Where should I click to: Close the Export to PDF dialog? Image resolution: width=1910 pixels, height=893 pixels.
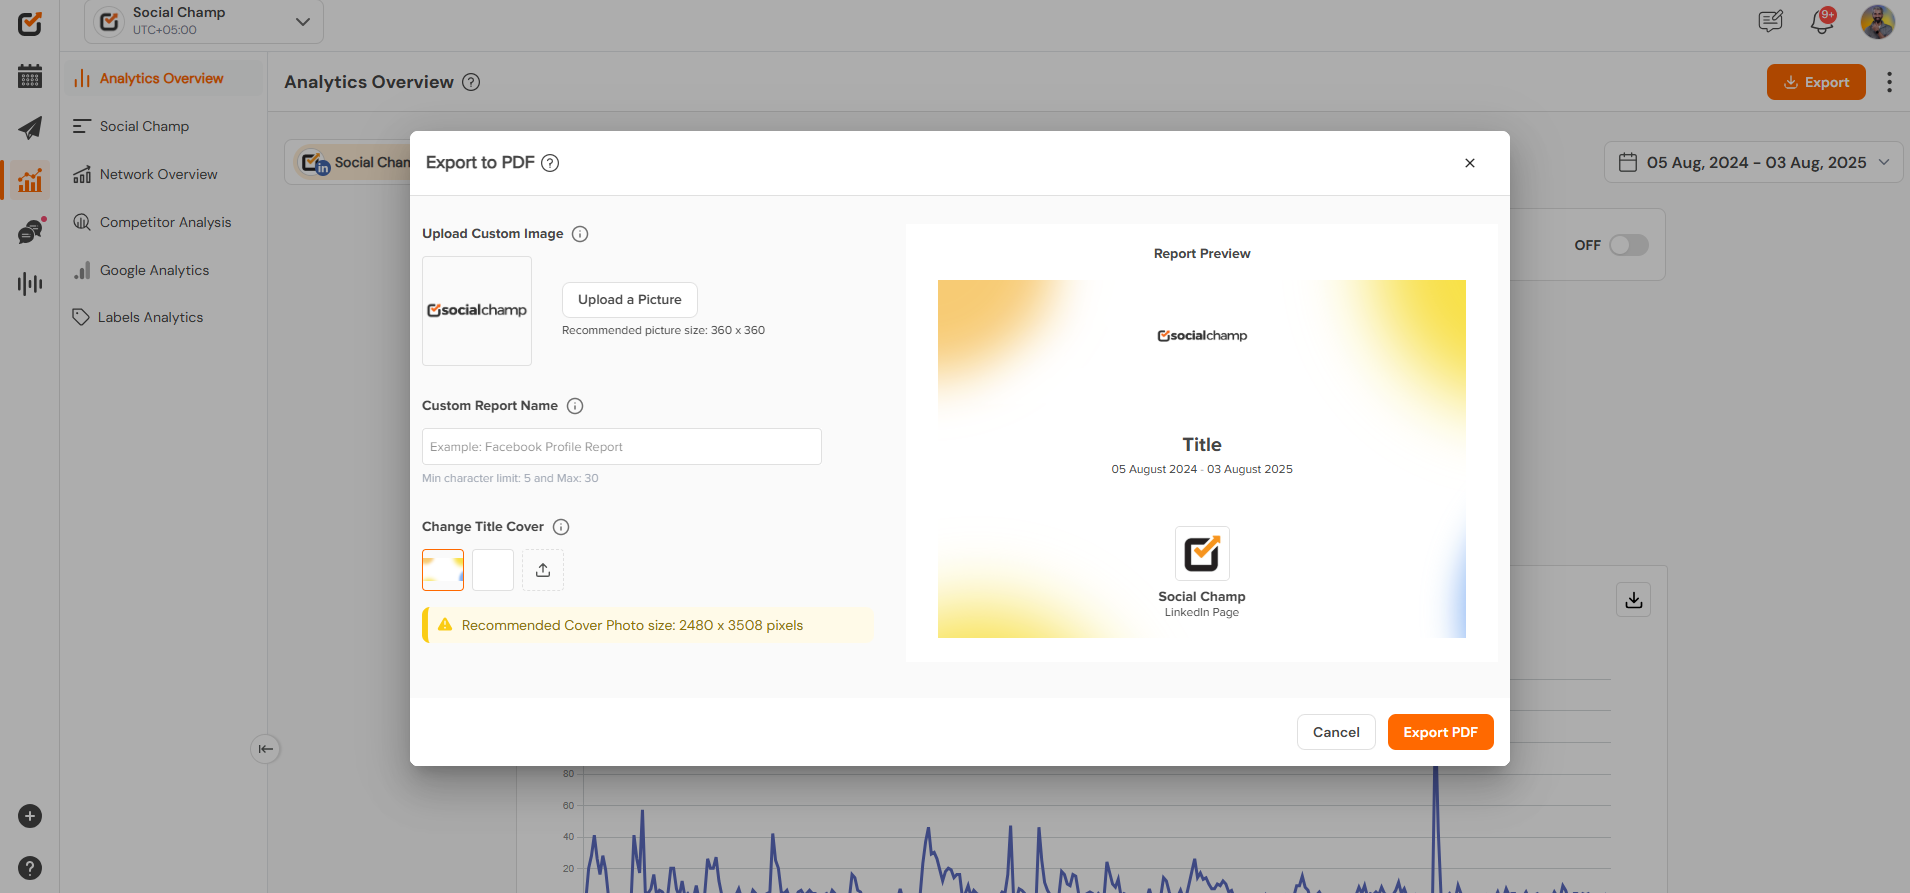point(1470,163)
